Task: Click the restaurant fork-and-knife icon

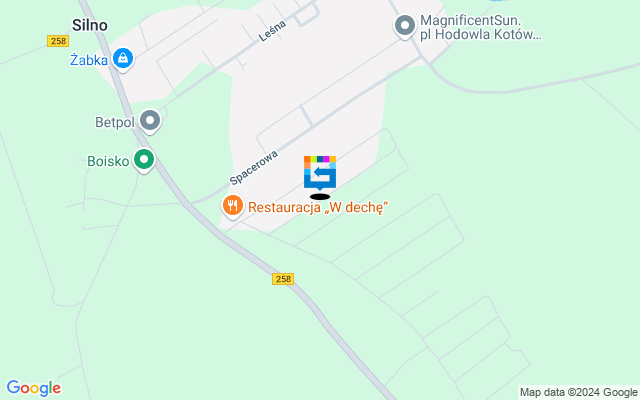Action: click(x=233, y=206)
